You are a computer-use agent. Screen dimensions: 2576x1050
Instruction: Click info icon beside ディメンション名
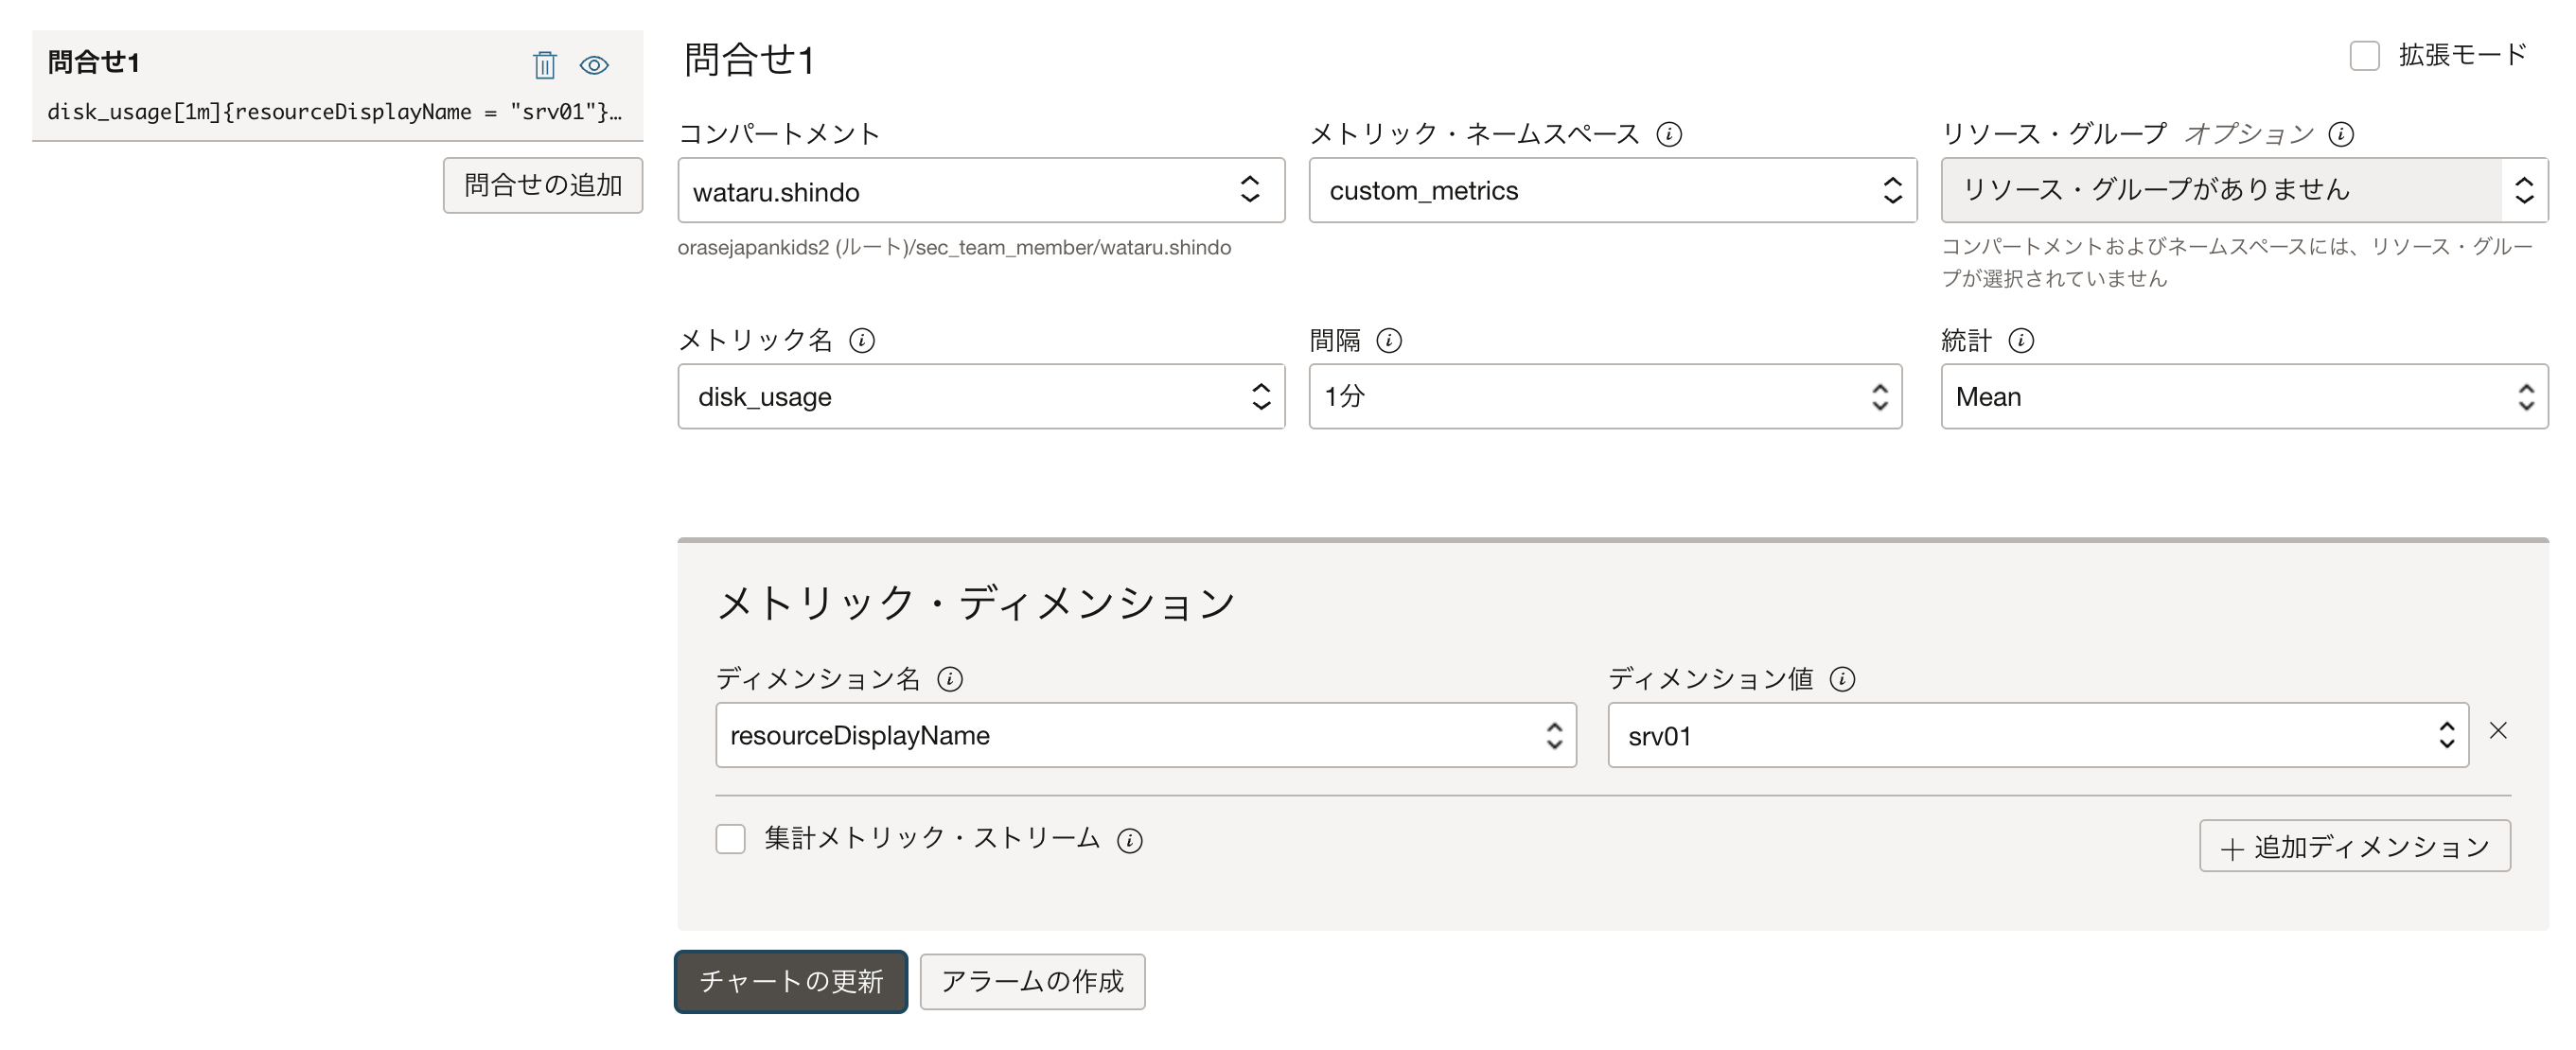tap(950, 679)
